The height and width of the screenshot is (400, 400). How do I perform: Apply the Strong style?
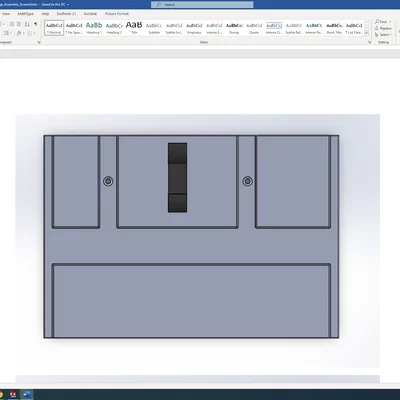(234, 28)
